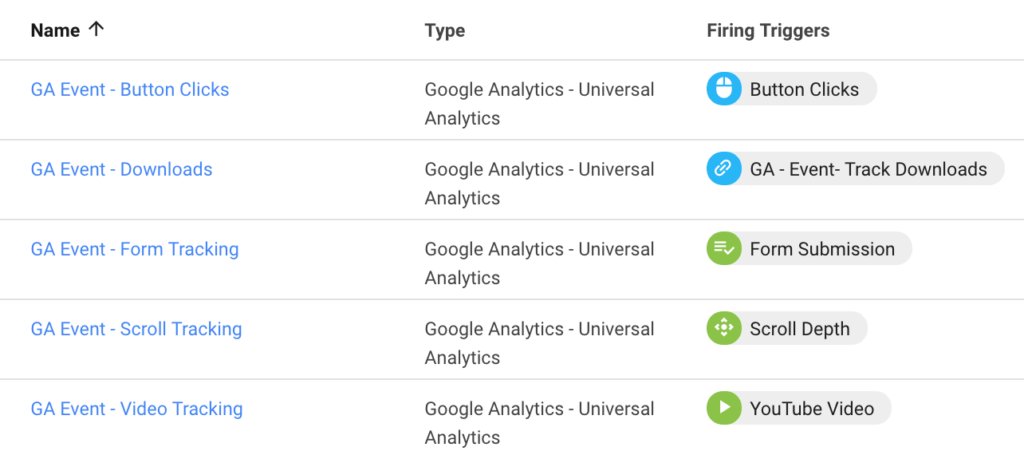Viewport: 1024px width, 455px height.
Task: Open the GA Event - Downloads tag
Action: [x=121, y=169]
